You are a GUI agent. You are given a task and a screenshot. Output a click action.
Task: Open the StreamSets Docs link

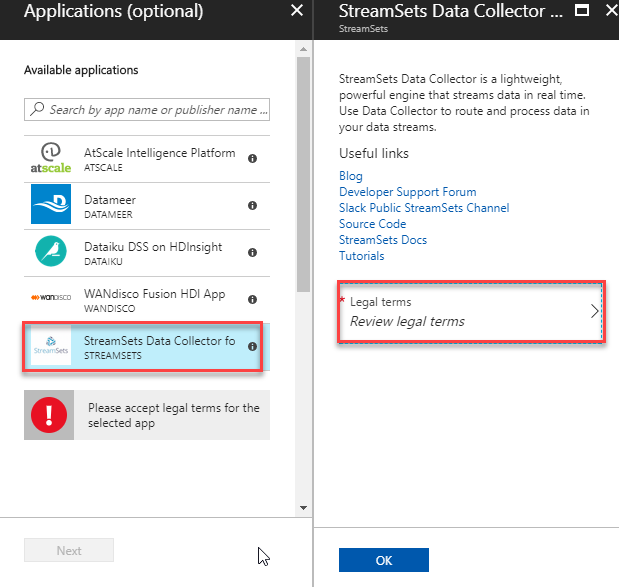click(384, 240)
